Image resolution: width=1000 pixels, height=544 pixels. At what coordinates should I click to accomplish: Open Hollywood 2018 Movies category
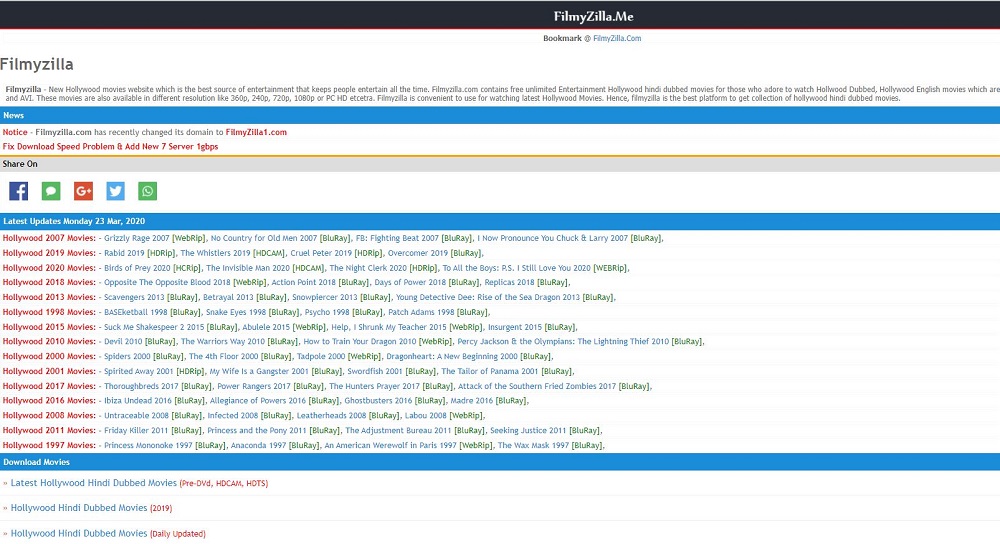click(x=49, y=283)
